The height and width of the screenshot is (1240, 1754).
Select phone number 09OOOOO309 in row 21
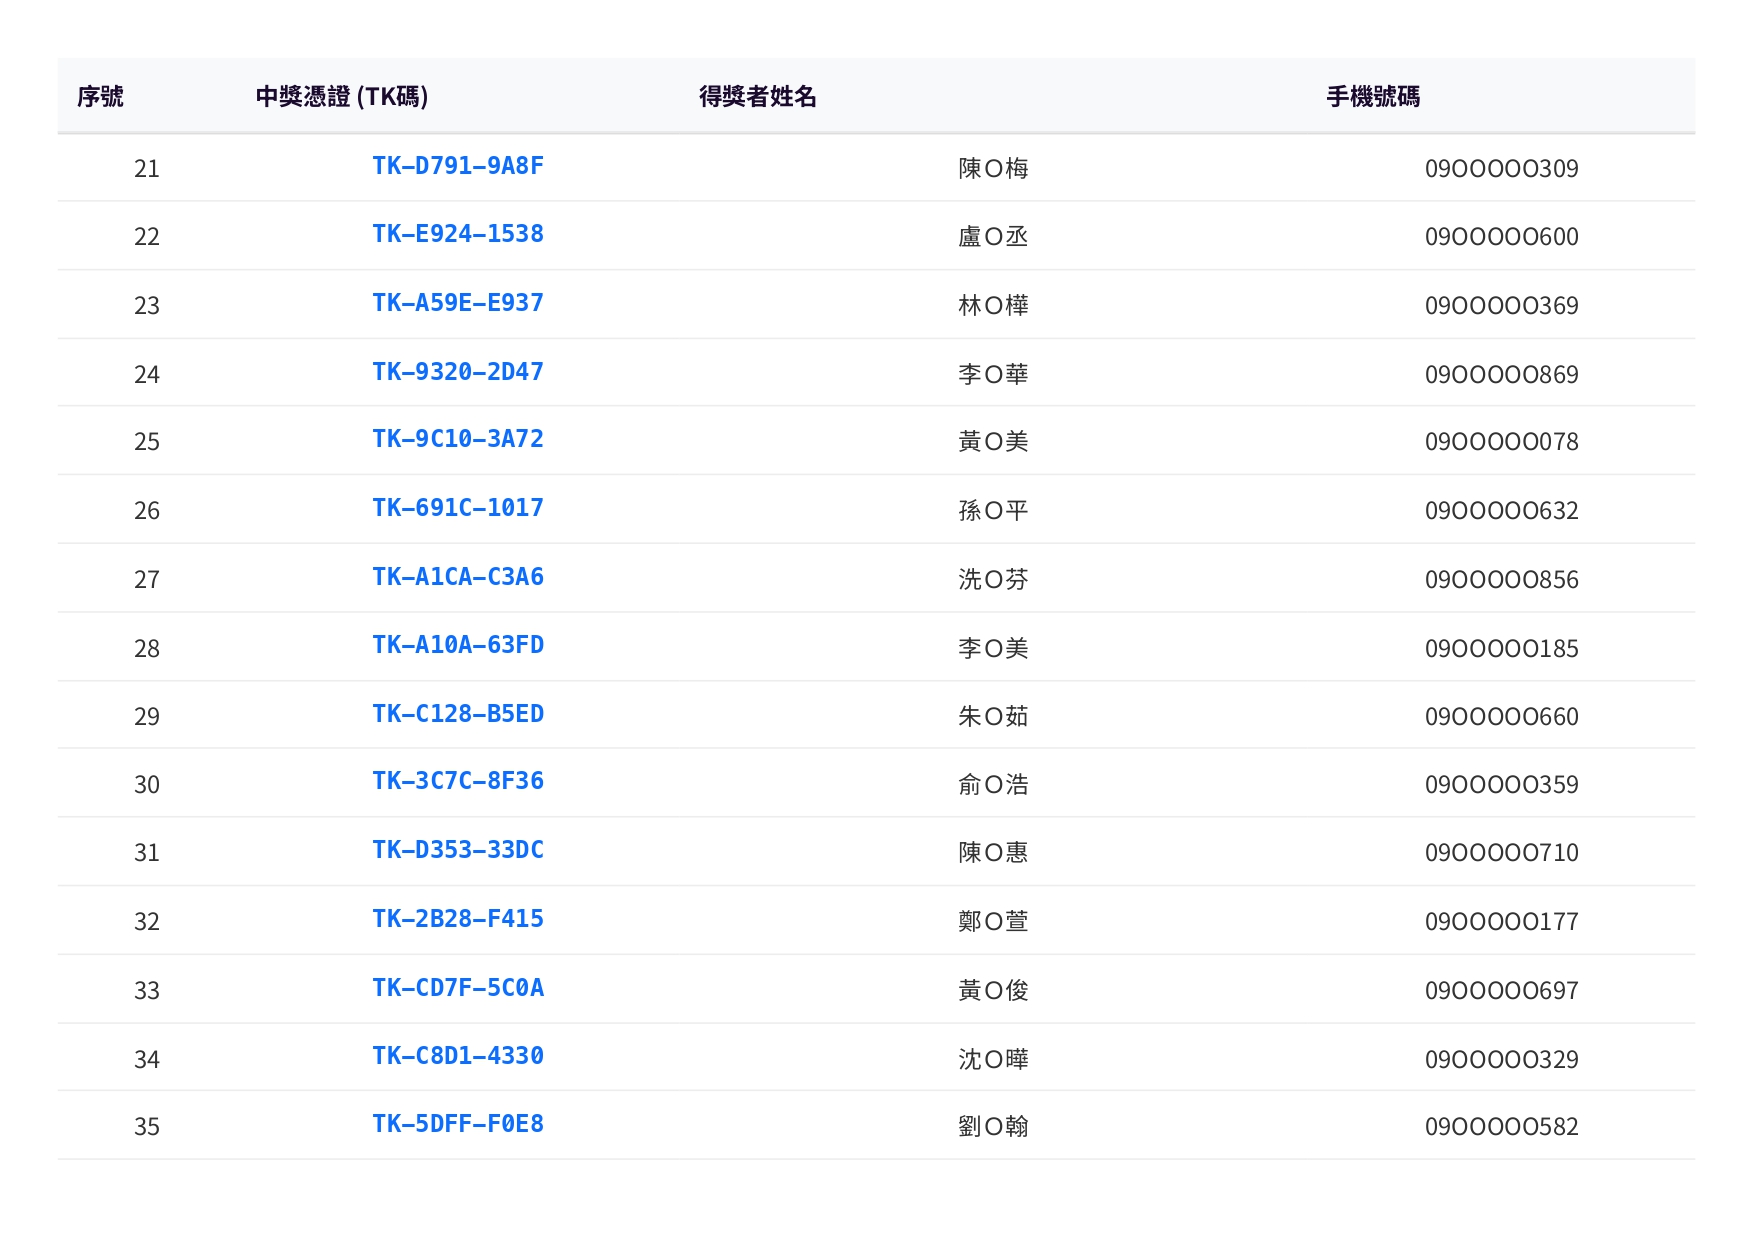tap(1501, 168)
